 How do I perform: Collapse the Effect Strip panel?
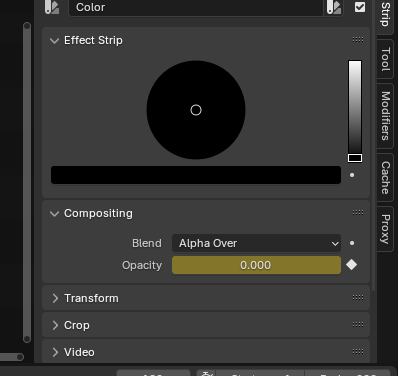[54, 41]
